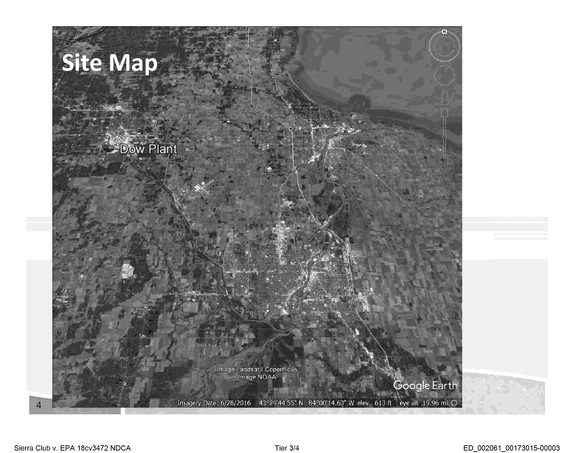The image size is (574, 453).
Task: Click the Tier 3/4 footer text
Action: click(x=287, y=448)
